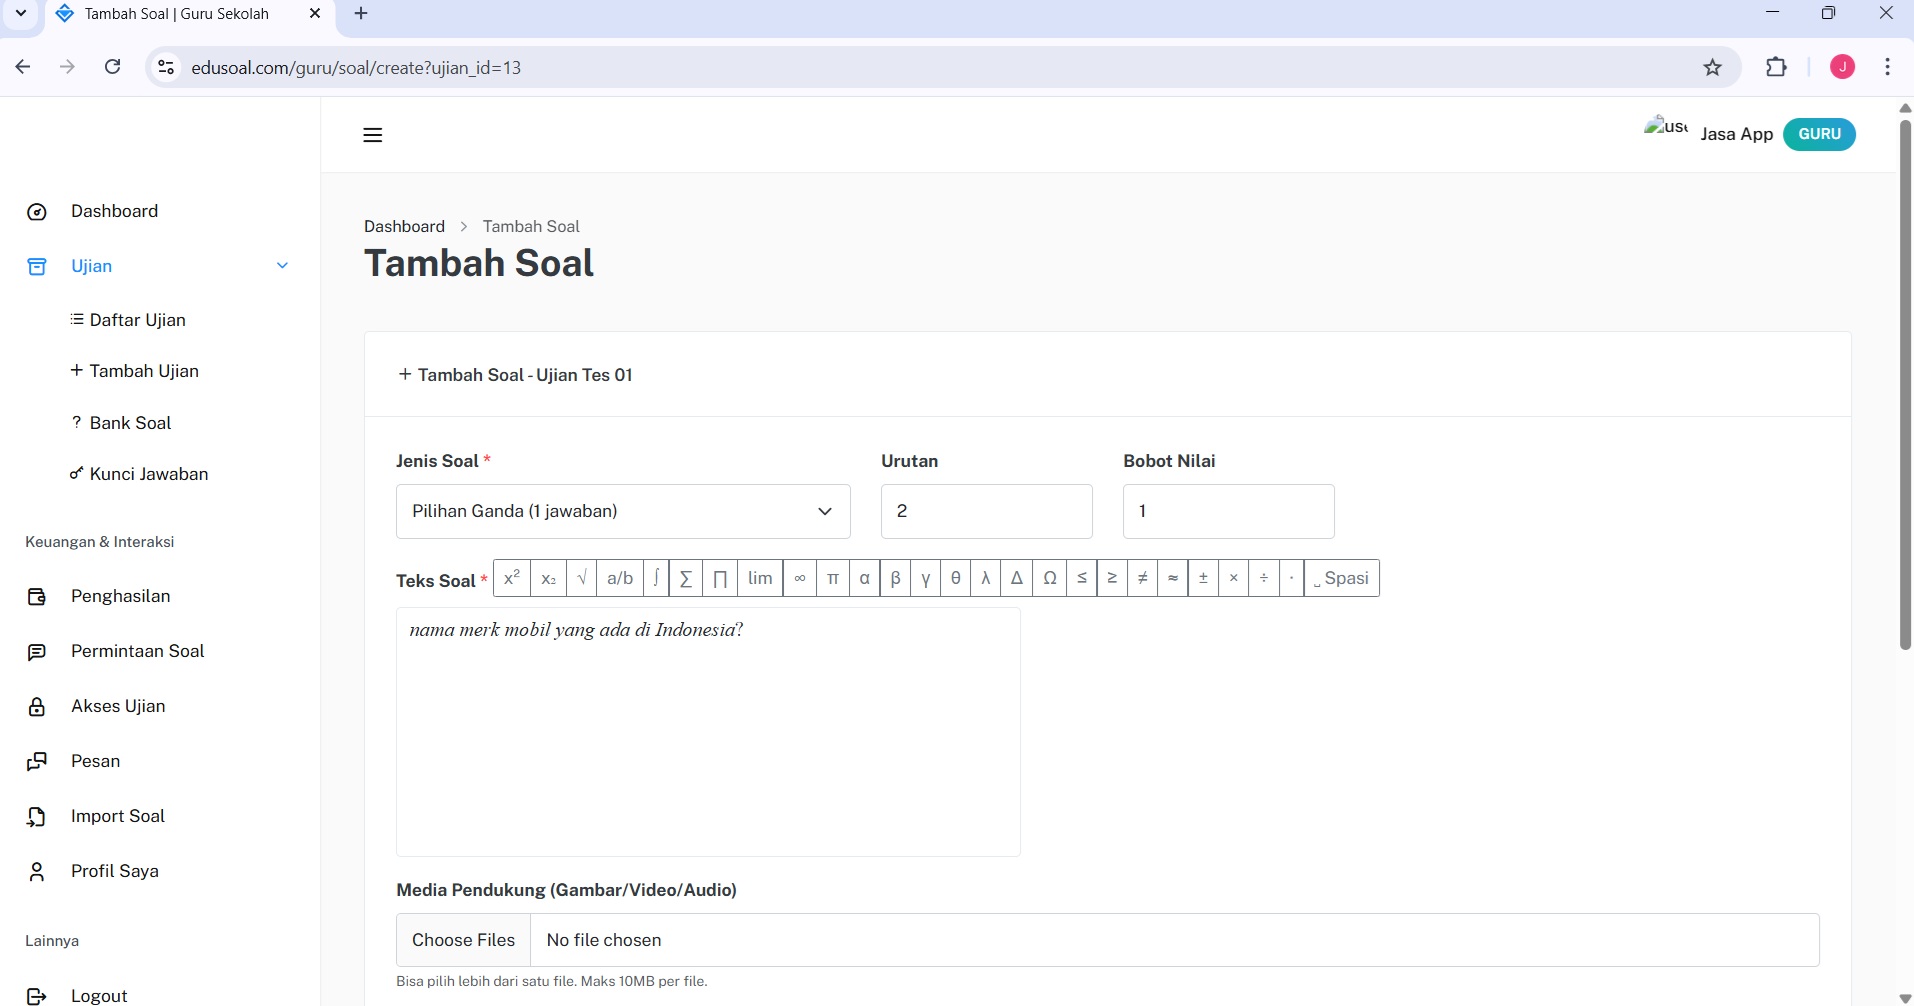Insert the infinity symbol
1914x1006 pixels.
pos(799,578)
